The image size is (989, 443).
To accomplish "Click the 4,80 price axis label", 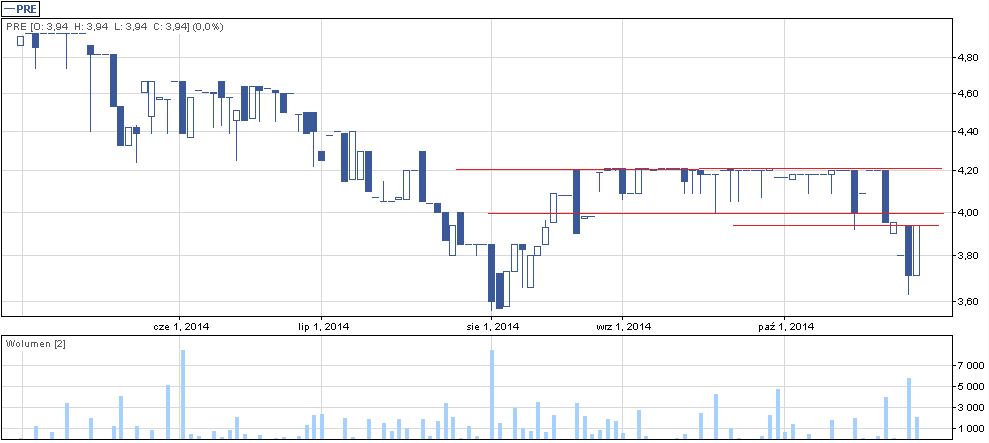I will (x=966, y=57).
